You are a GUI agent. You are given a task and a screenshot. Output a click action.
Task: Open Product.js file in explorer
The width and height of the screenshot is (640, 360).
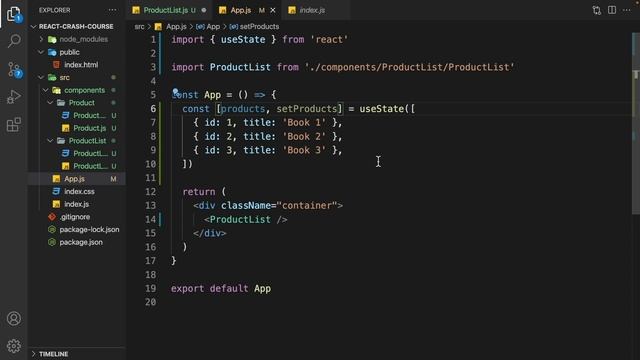point(76,128)
